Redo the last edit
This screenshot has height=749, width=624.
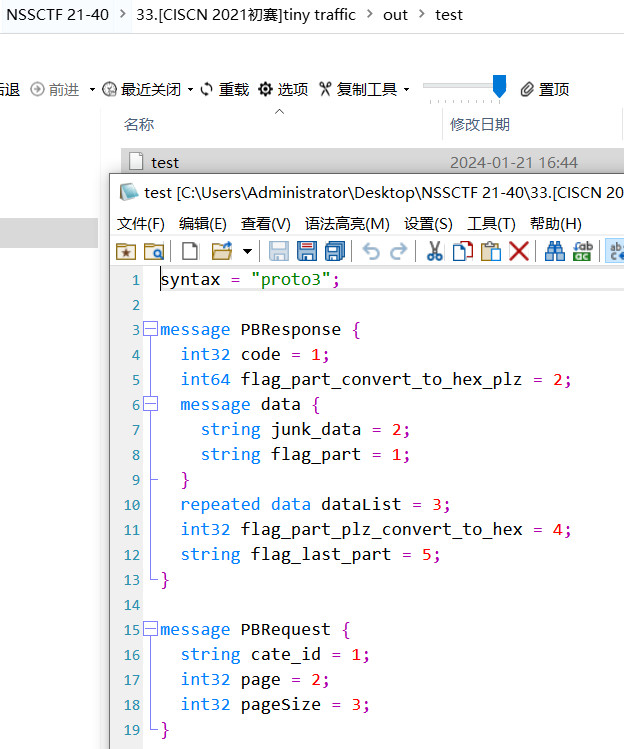398,251
